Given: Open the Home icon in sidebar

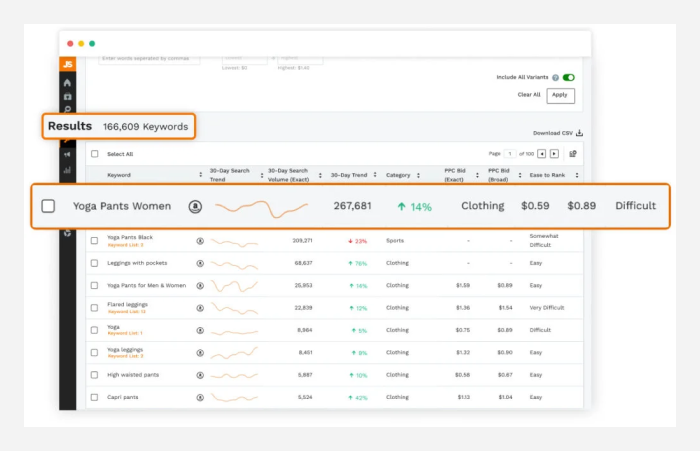Looking at the screenshot, I should coord(67,83).
